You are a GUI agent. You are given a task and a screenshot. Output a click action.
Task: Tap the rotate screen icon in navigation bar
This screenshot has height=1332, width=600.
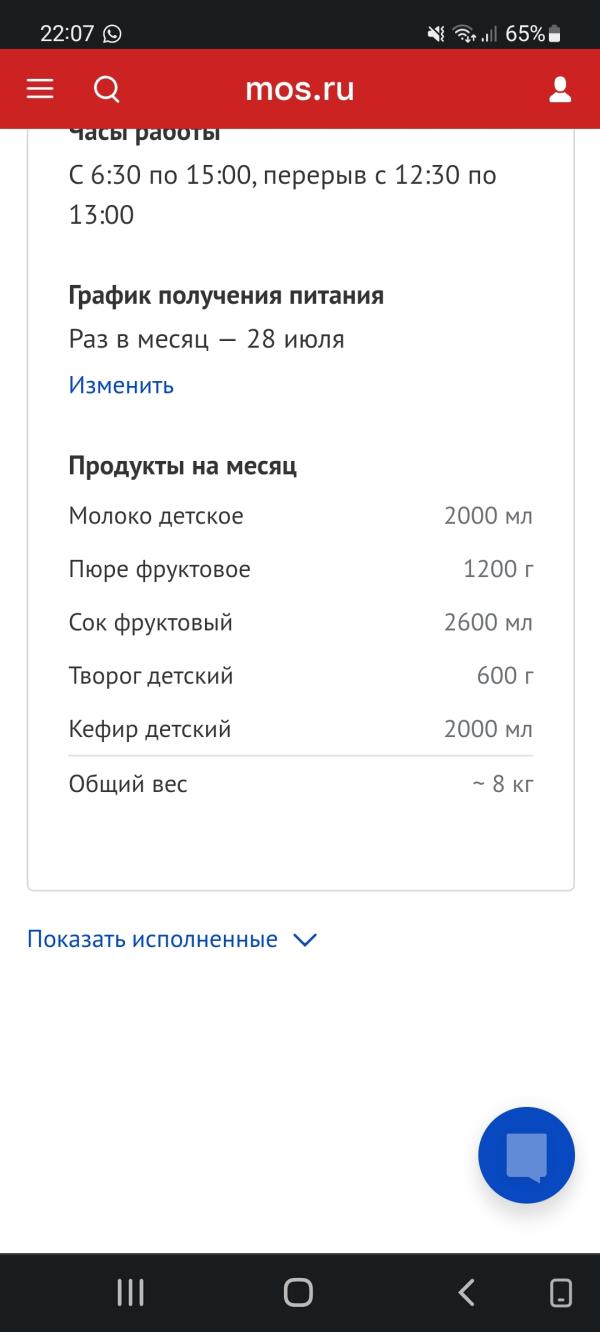pyautogui.click(x=562, y=1292)
